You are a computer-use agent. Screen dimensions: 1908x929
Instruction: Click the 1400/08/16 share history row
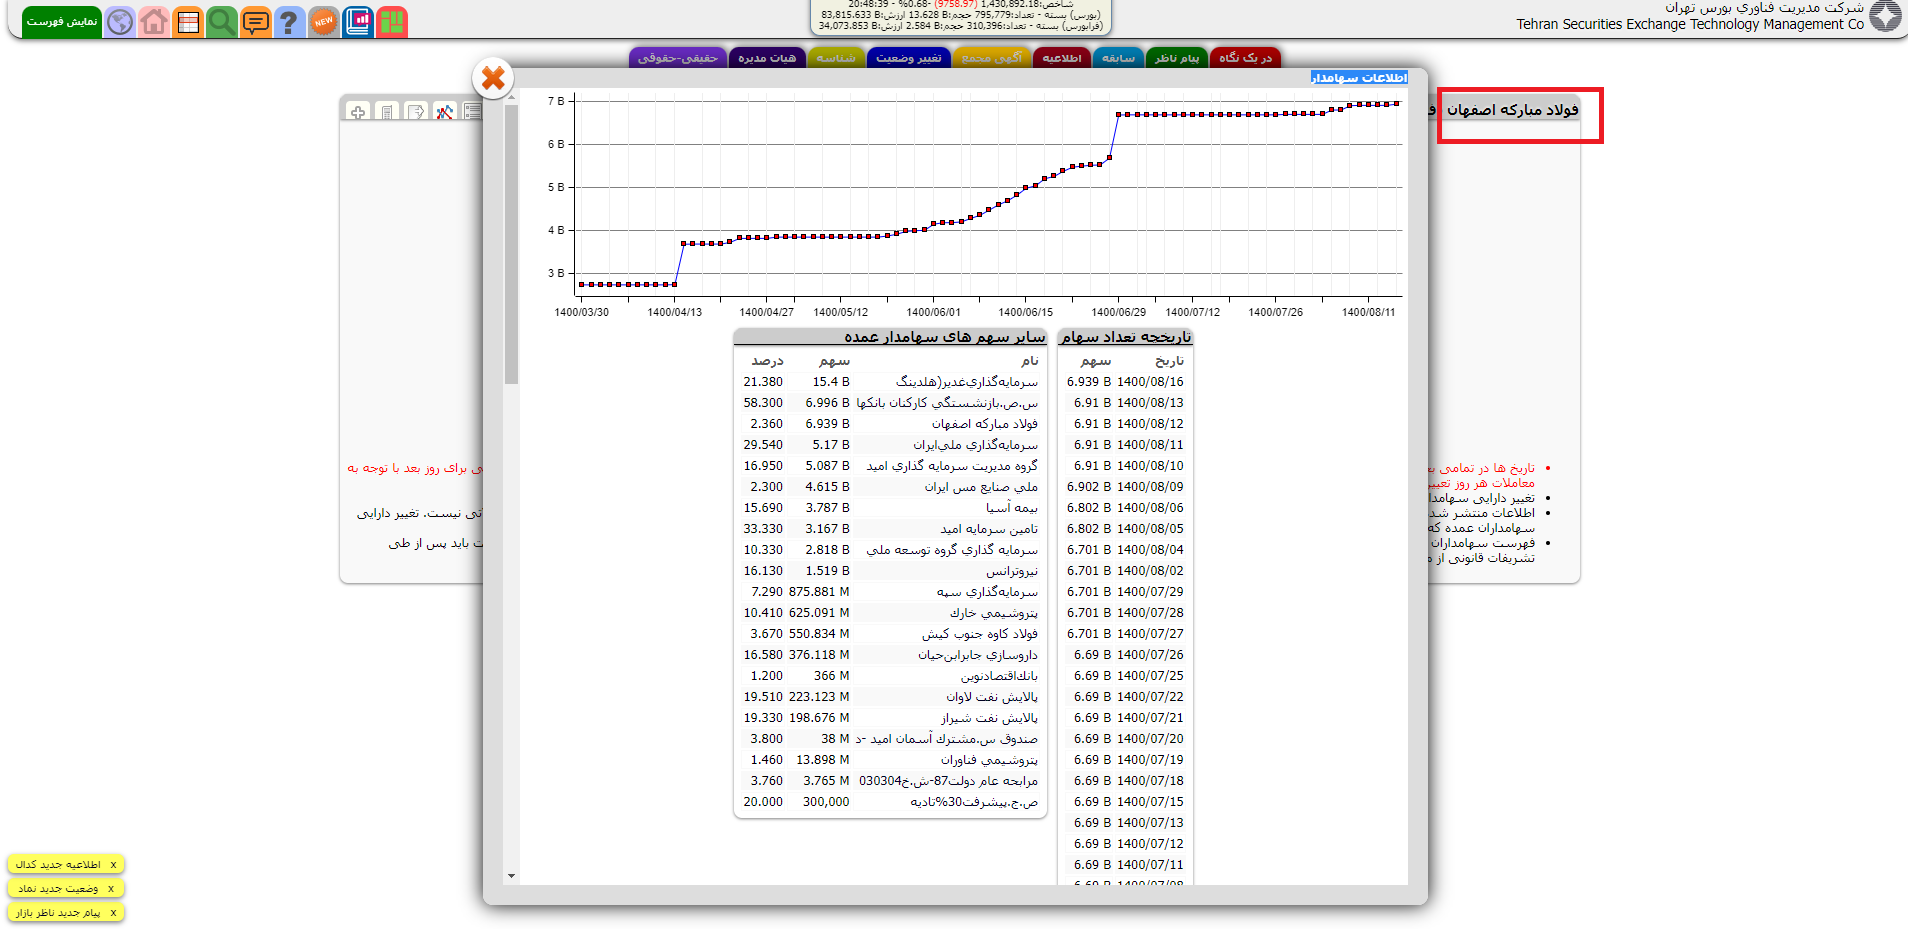[x=1125, y=382]
